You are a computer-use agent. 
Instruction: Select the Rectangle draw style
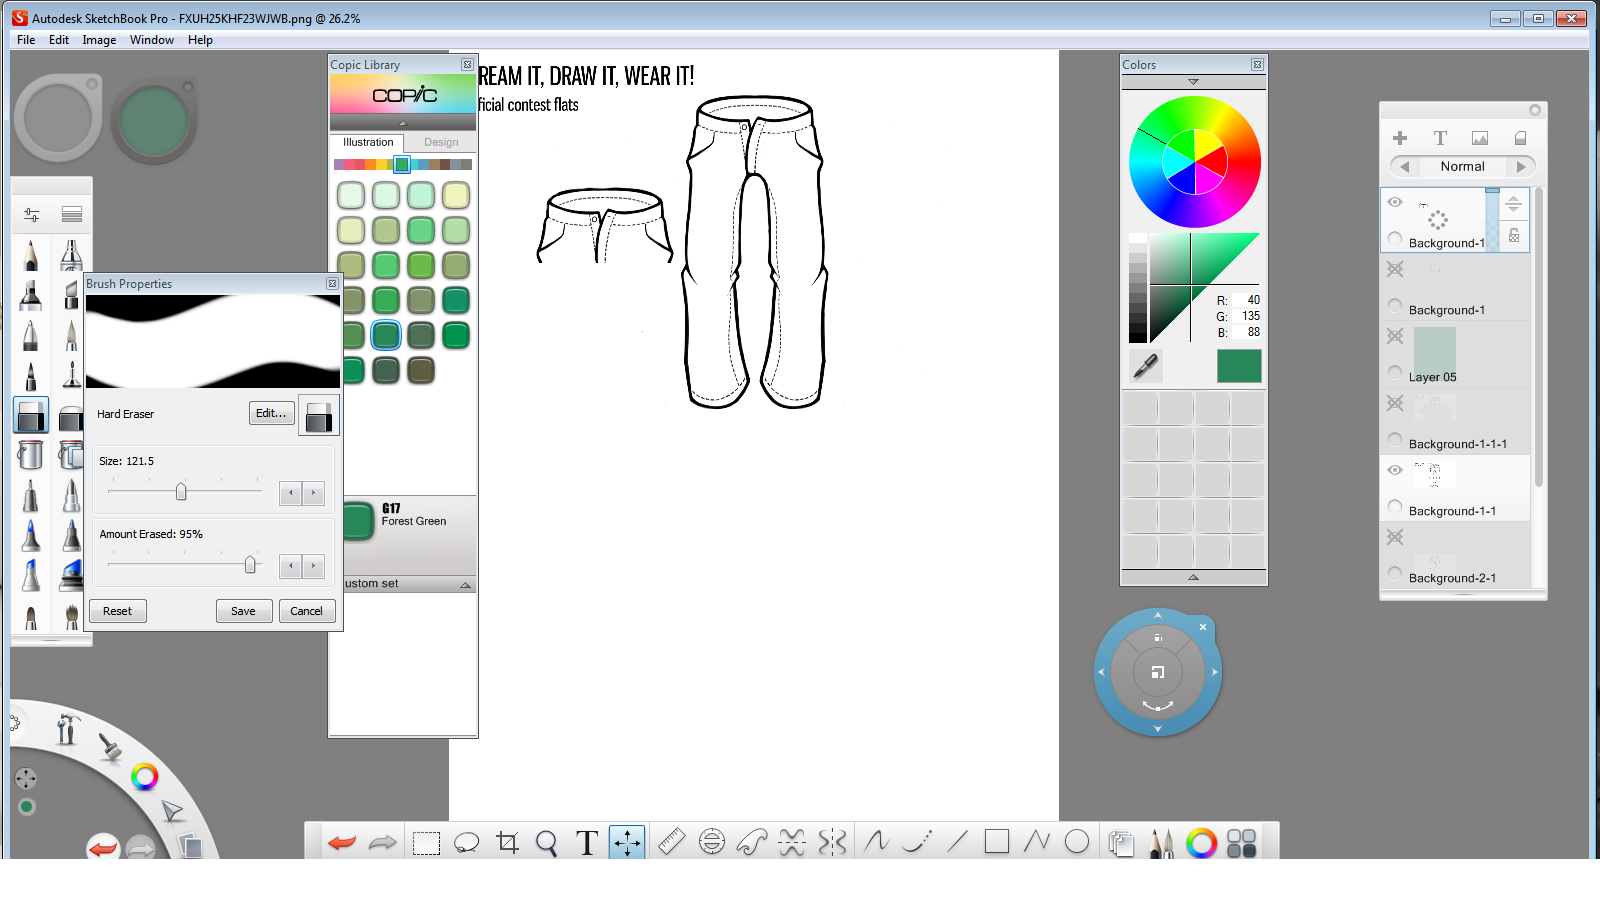tap(997, 842)
